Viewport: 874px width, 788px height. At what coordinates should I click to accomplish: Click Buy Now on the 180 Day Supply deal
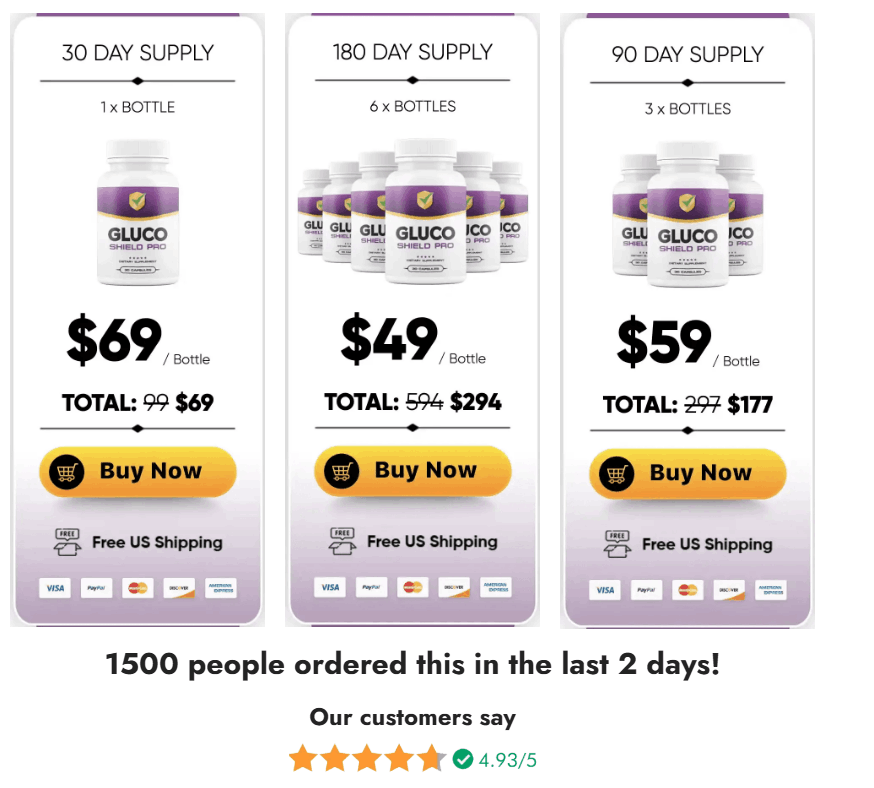click(x=412, y=470)
